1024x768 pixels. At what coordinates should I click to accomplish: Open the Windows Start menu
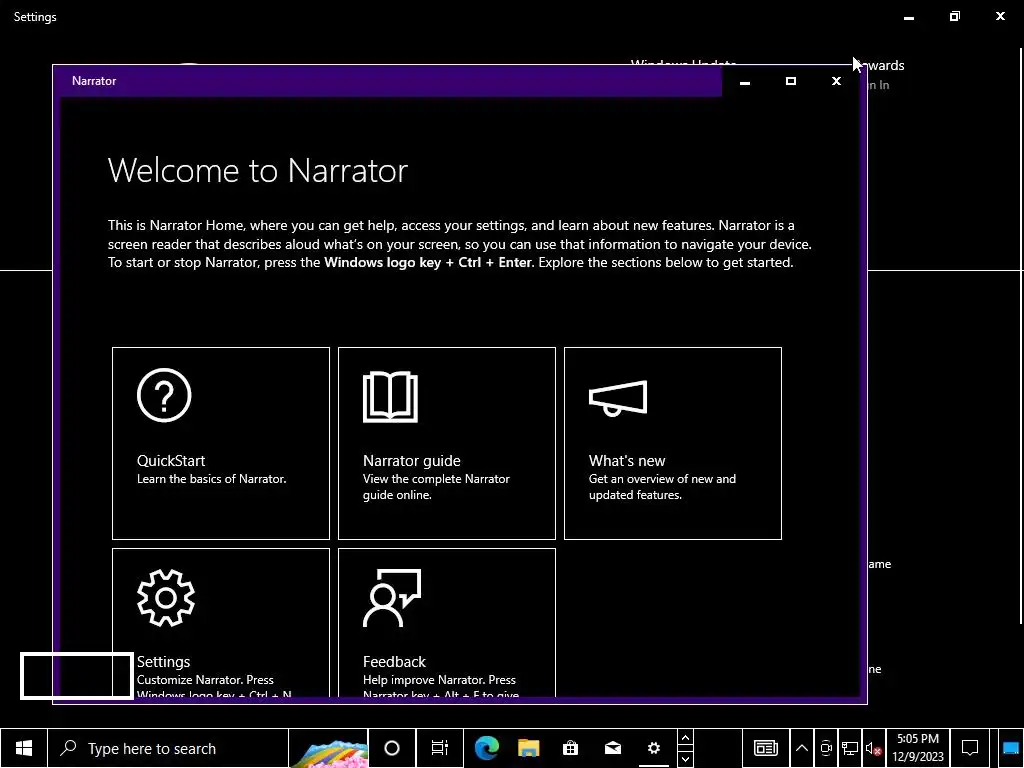click(x=24, y=748)
